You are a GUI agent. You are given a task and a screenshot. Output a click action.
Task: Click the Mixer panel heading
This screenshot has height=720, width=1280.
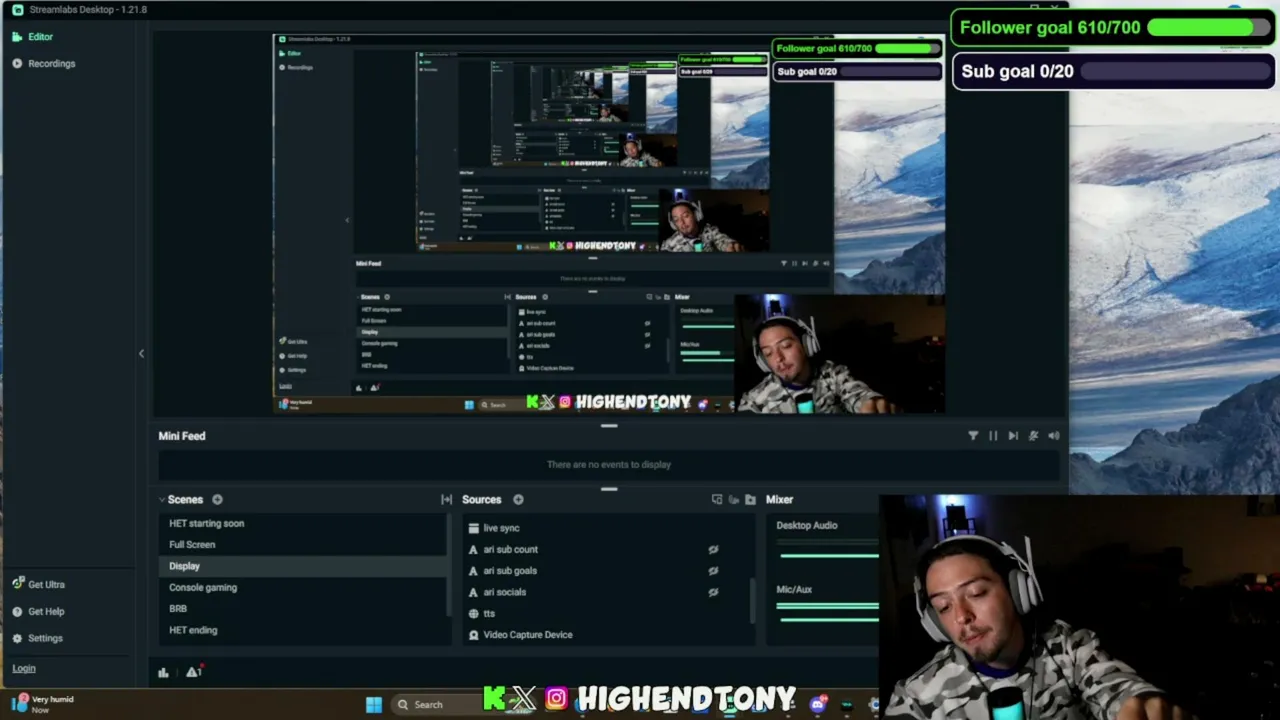[x=779, y=499]
